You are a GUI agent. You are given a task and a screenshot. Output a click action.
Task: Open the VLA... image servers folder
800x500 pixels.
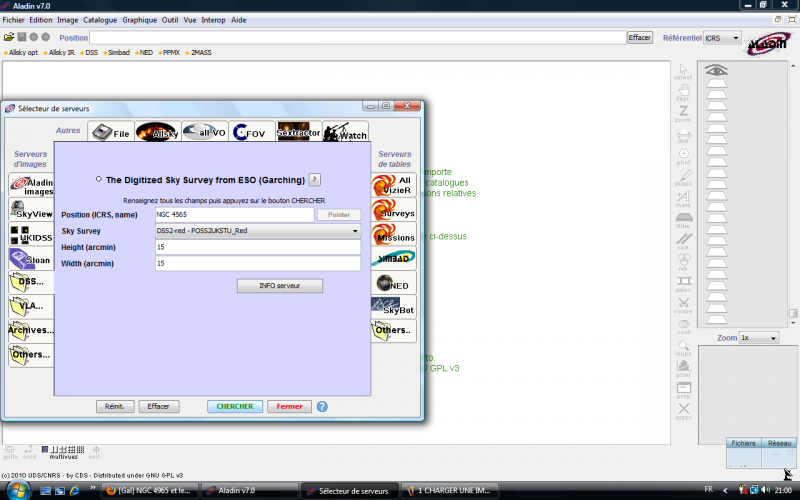[x=32, y=307]
